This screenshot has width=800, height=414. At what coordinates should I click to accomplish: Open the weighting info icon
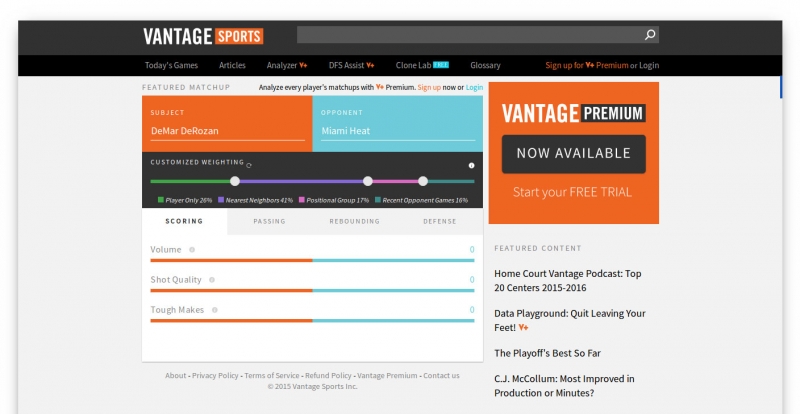pos(471,165)
